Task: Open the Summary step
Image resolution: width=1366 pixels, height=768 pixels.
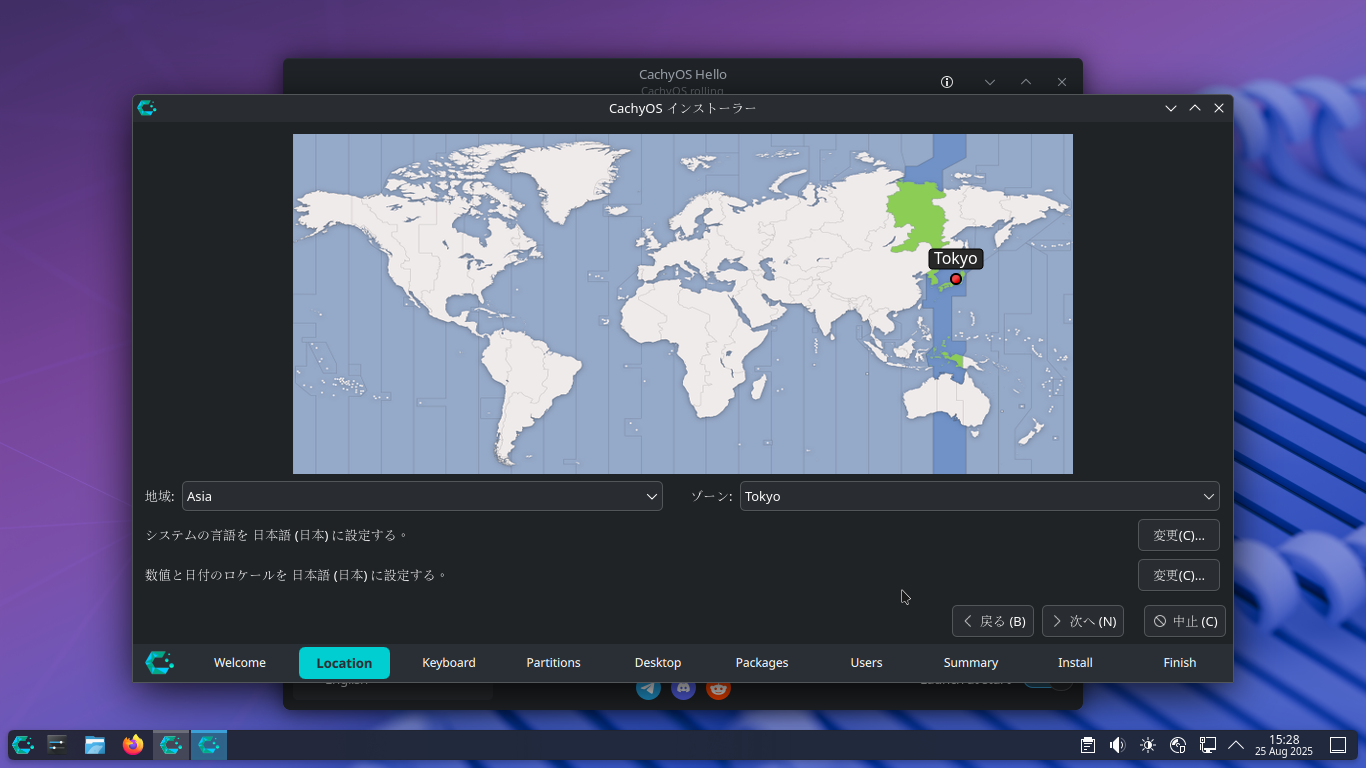Action: click(x=971, y=663)
